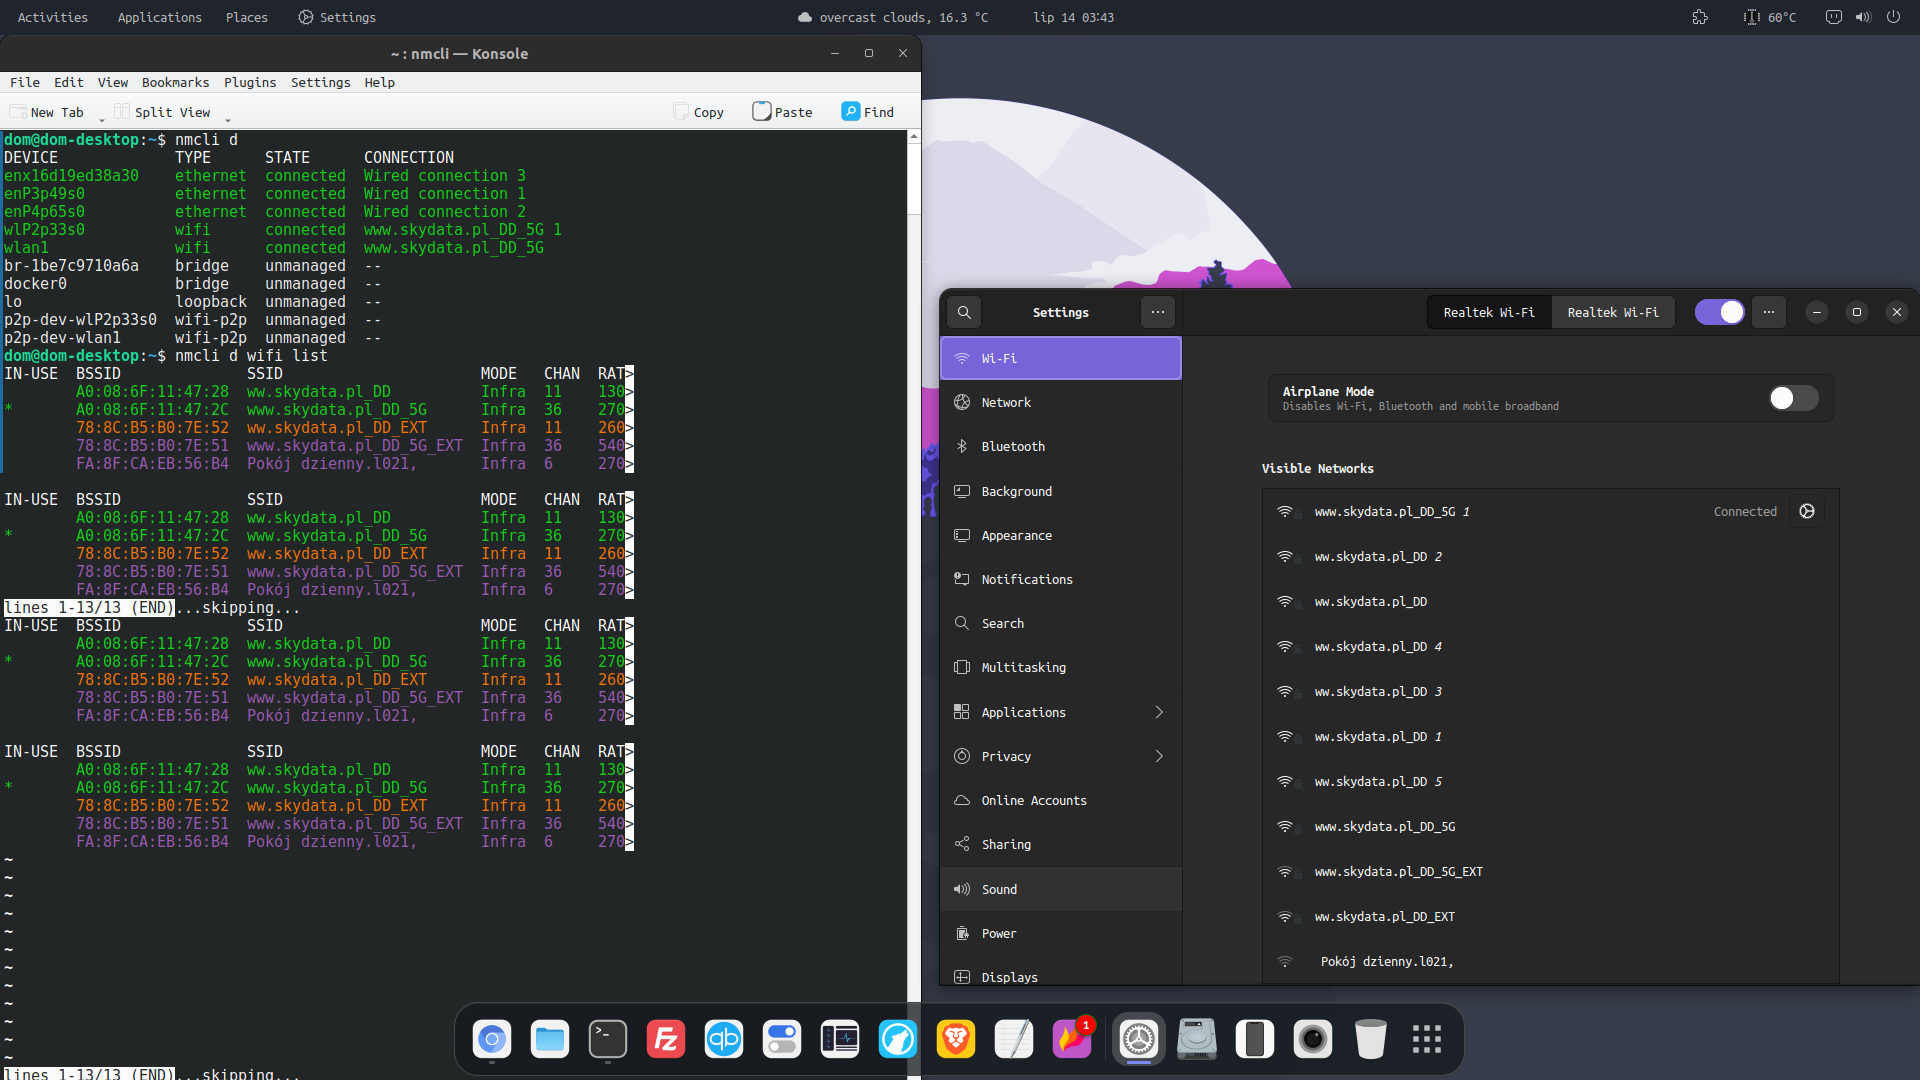Image resolution: width=1920 pixels, height=1080 pixels.
Task: Expand the Privacy settings section
Action: [x=1157, y=756]
